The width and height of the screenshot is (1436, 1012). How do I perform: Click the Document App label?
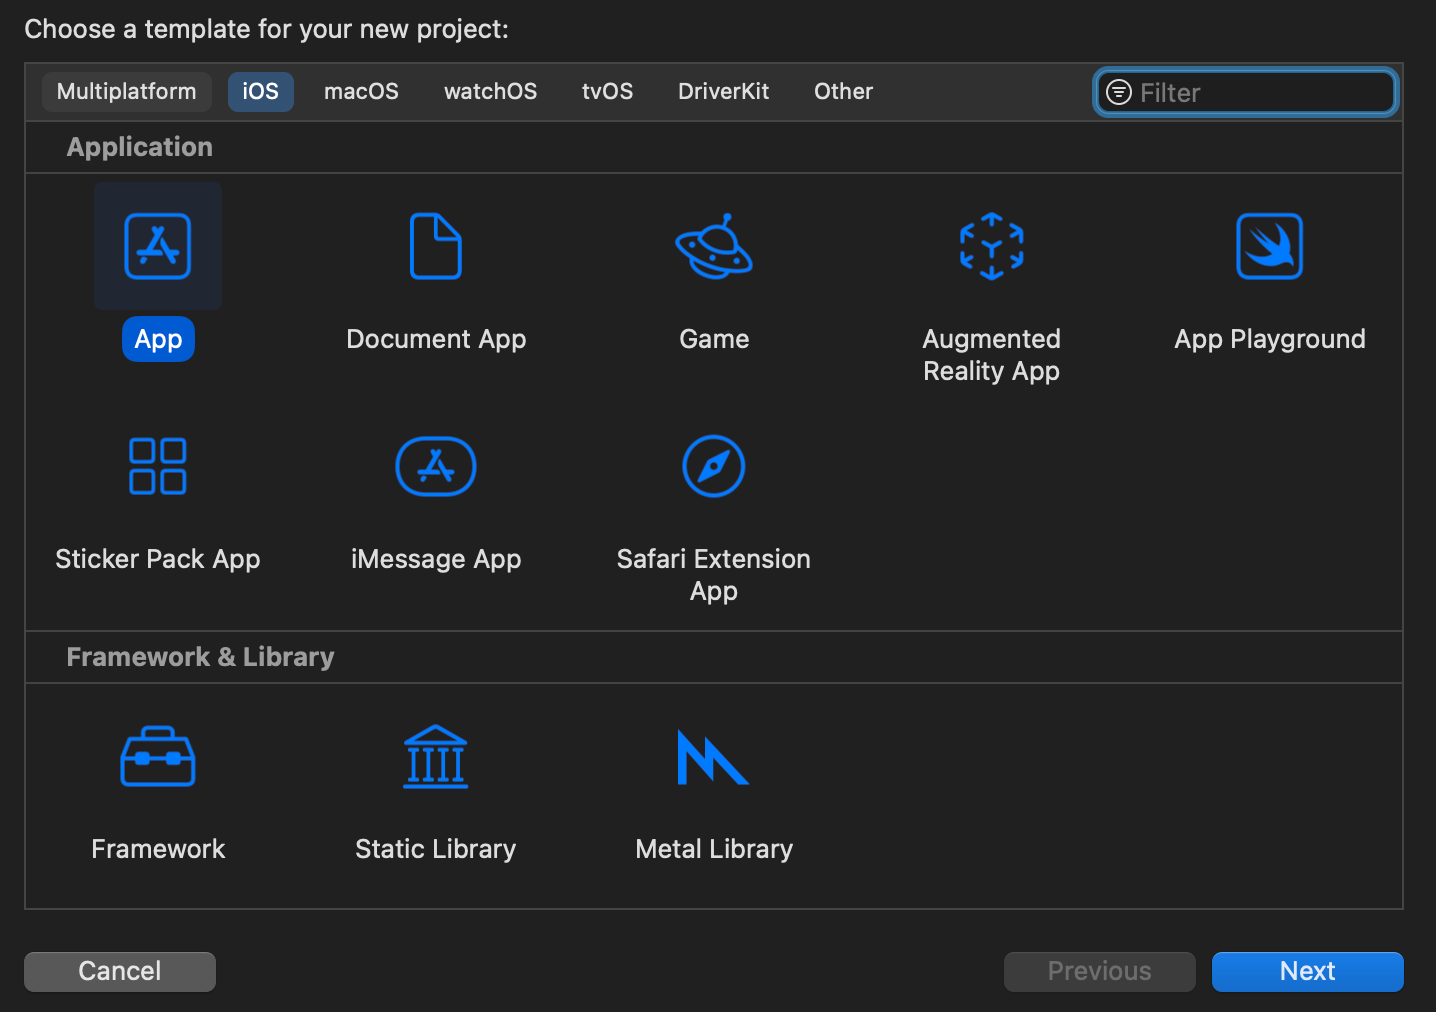(436, 340)
